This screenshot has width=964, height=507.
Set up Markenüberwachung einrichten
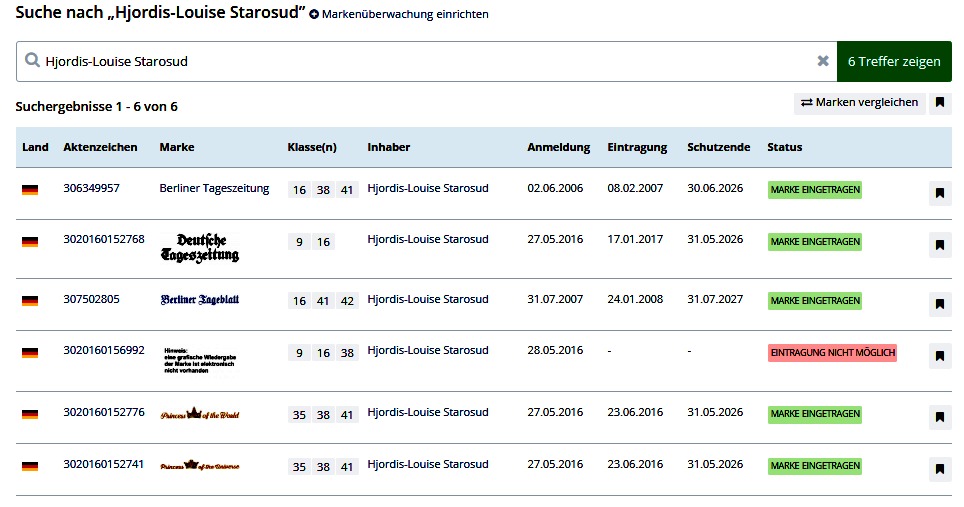point(399,15)
